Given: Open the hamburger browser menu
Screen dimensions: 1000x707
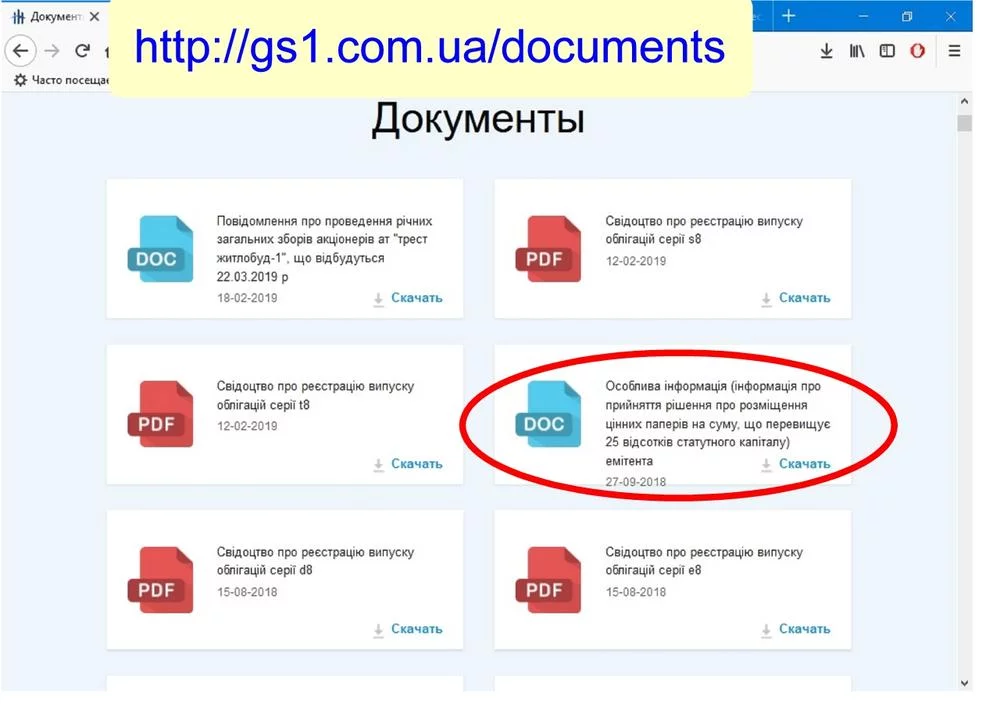Looking at the screenshot, I should [x=954, y=51].
